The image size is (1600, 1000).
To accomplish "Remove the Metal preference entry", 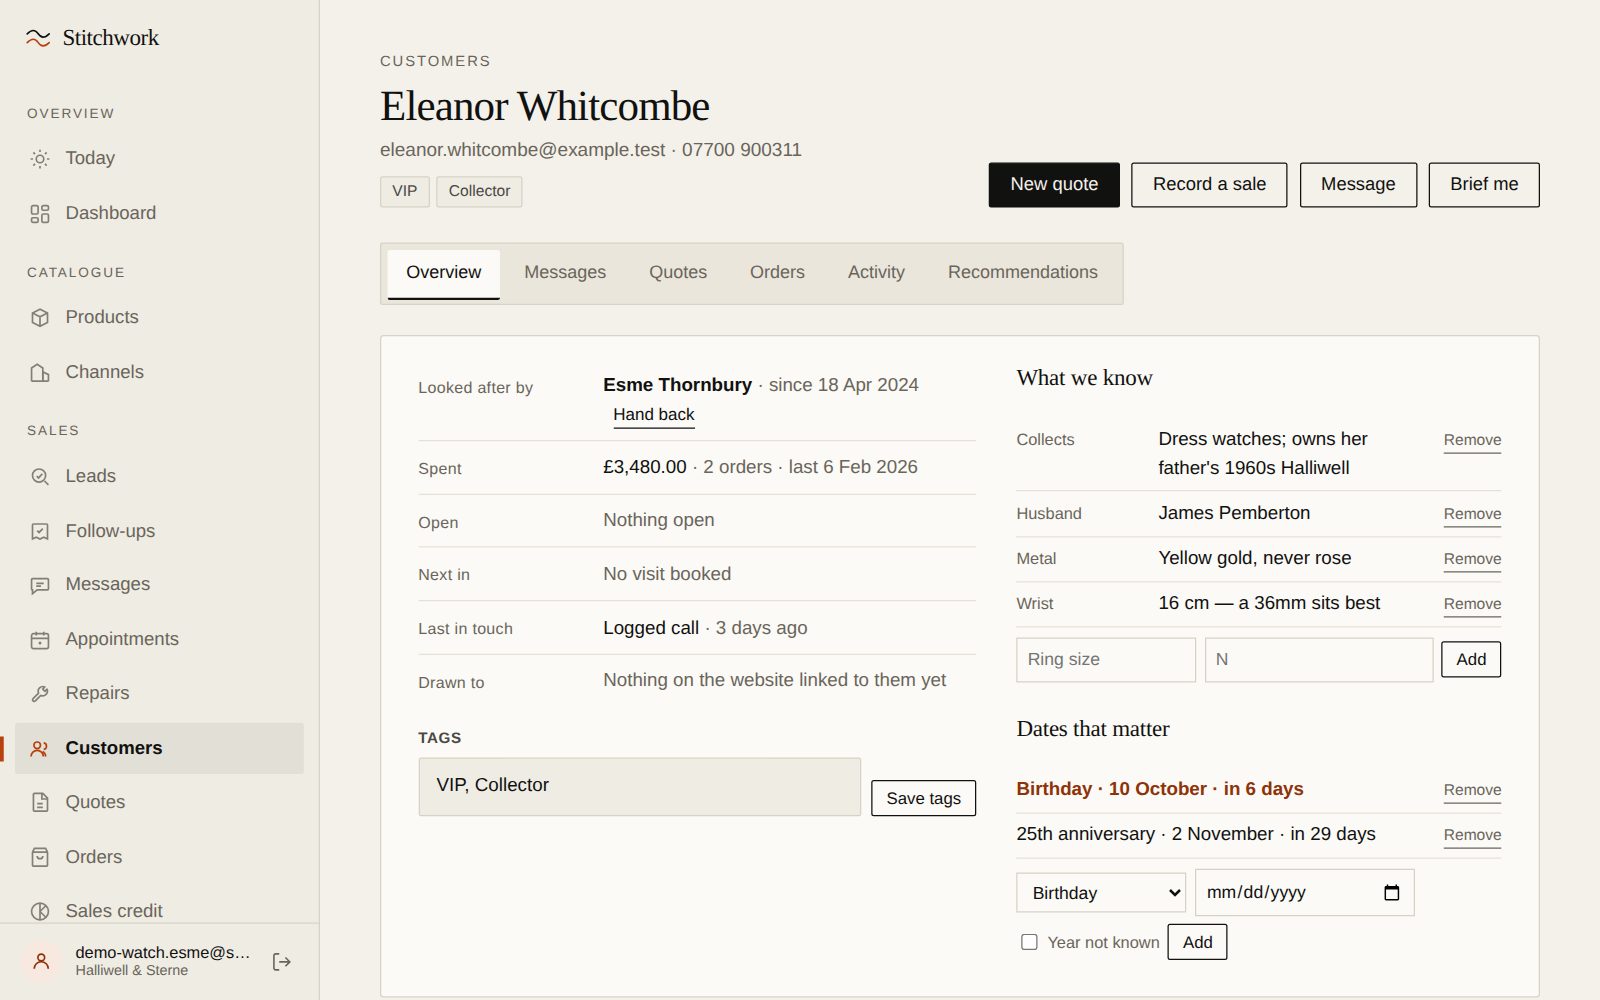I will pos(1472,560).
